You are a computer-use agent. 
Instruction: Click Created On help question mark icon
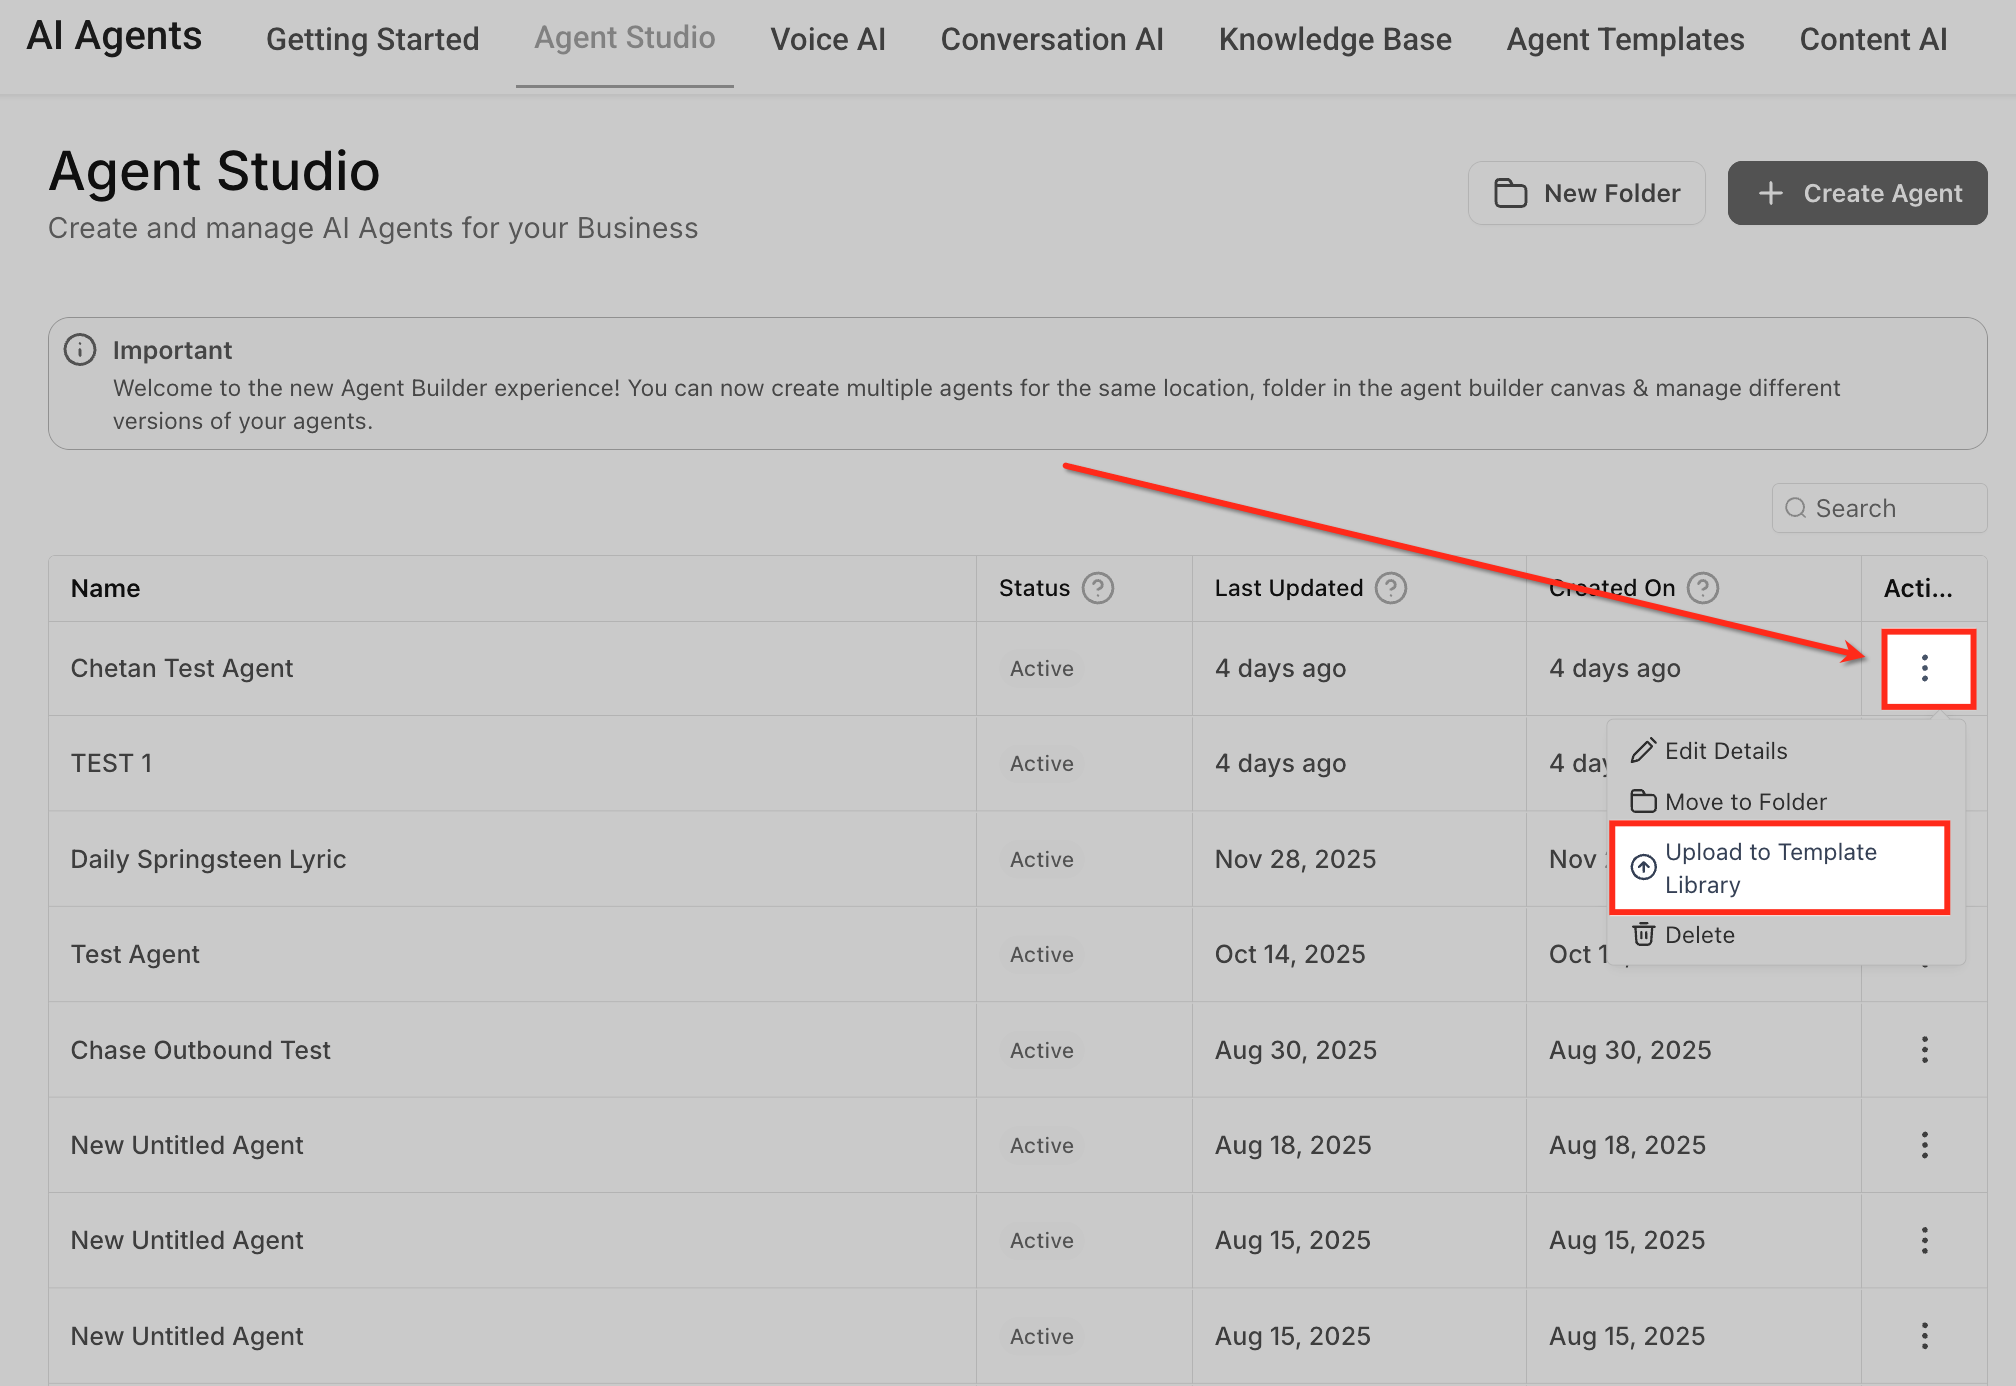[1702, 588]
